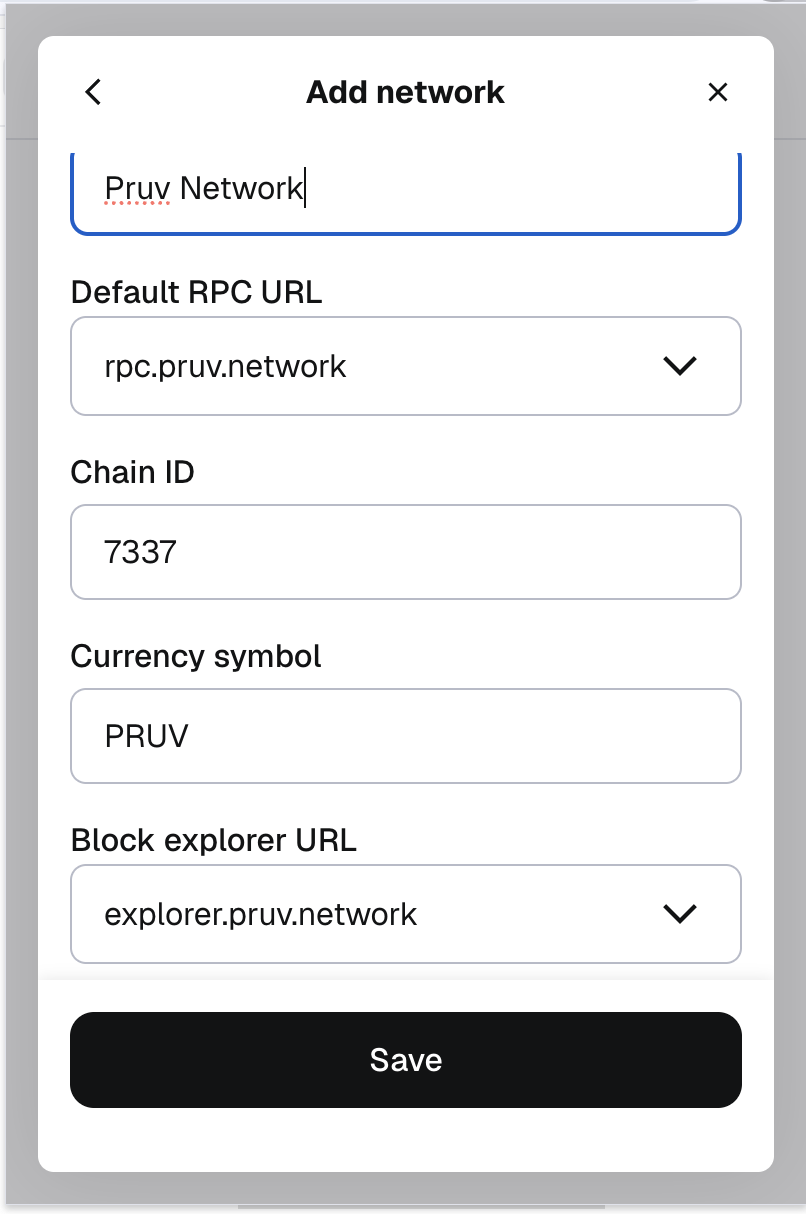
Task: Expand the Default RPC URL dropdown arrow
Action: click(x=679, y=366)
